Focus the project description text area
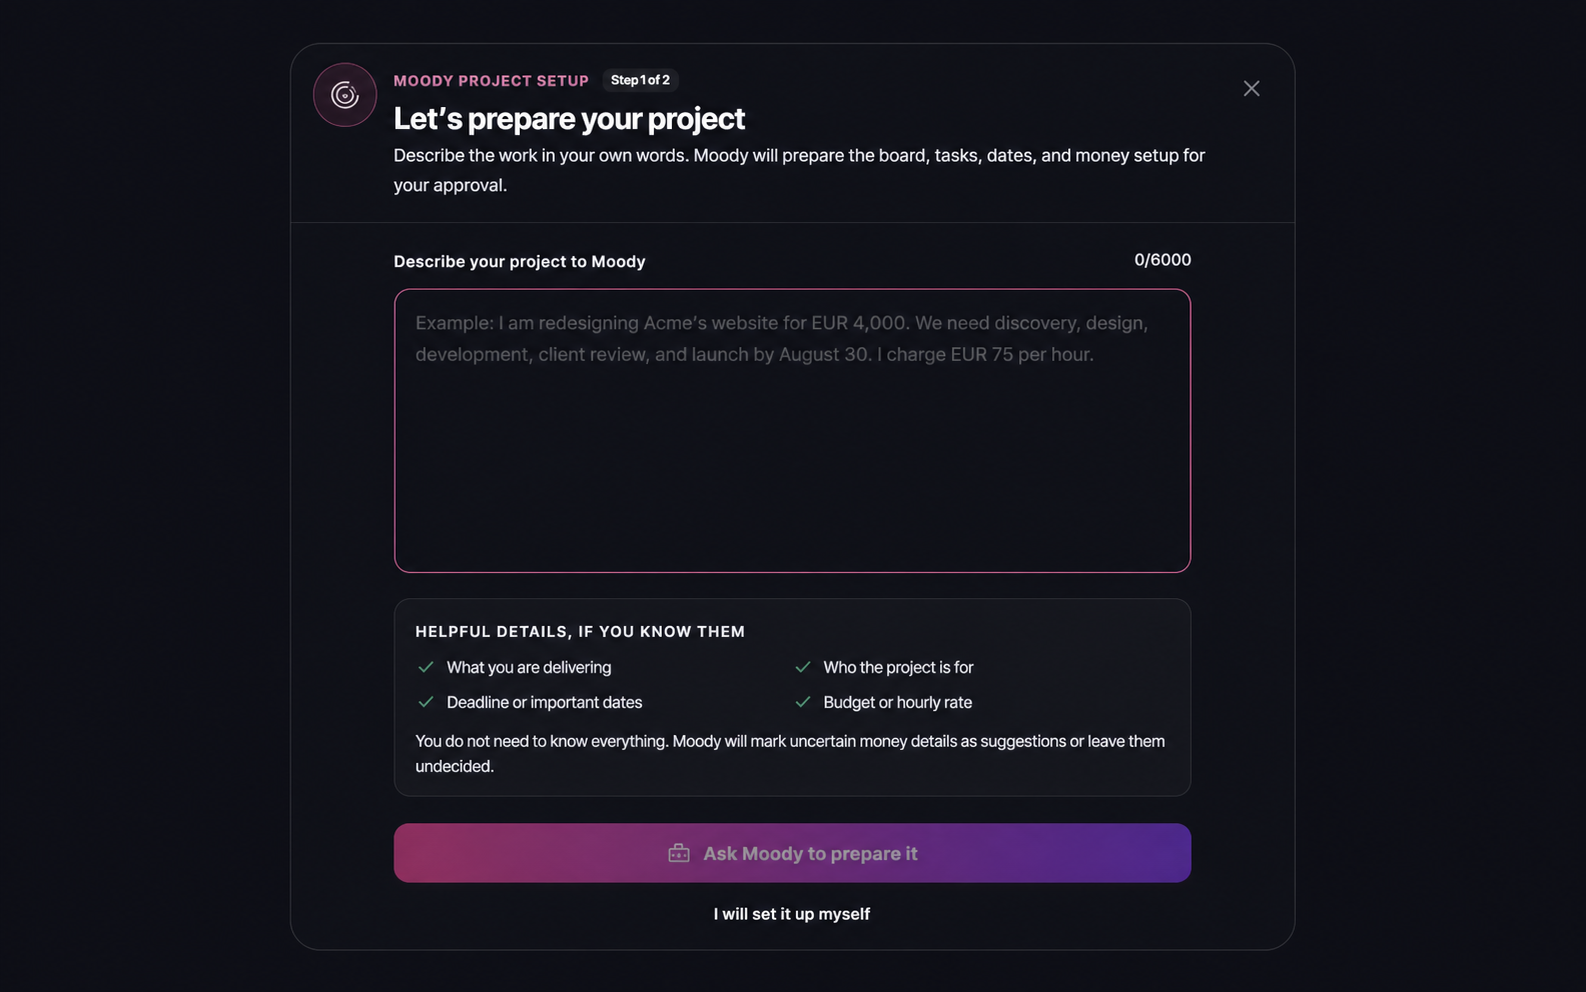The height and width of the screenshot is (992, 1586). [x=792, y=431]
